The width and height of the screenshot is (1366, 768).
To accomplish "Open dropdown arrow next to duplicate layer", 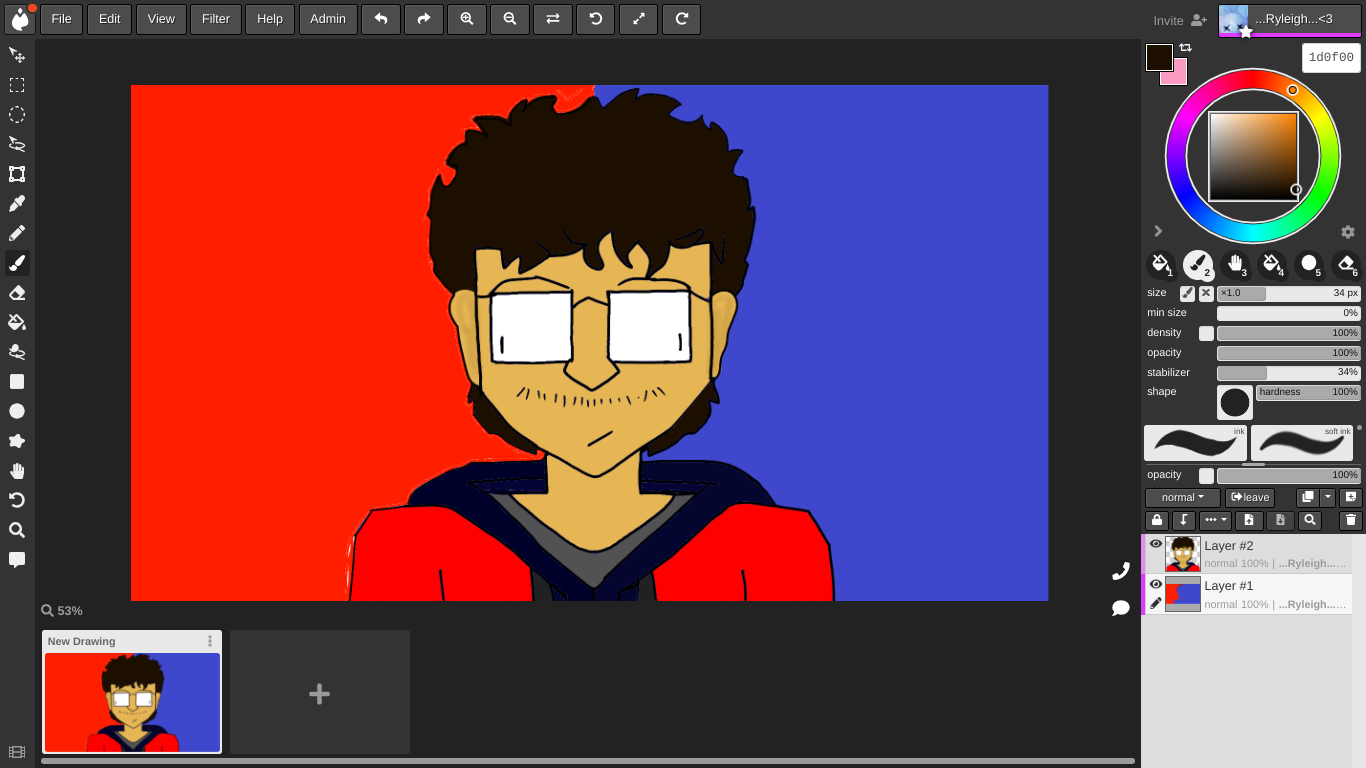I will pyautogui.click(x=1328, y=498).
